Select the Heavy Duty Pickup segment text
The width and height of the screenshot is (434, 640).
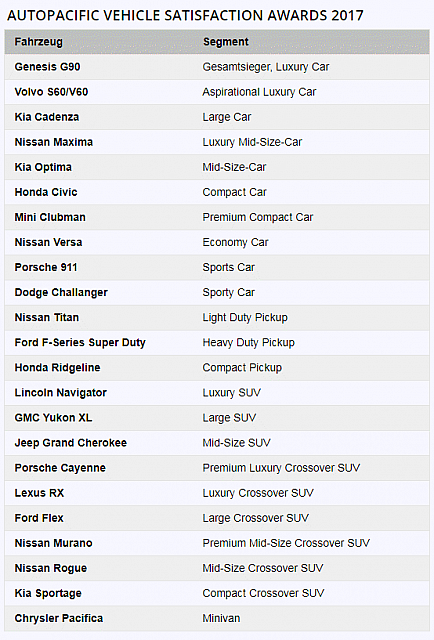(x=249, y=342)
